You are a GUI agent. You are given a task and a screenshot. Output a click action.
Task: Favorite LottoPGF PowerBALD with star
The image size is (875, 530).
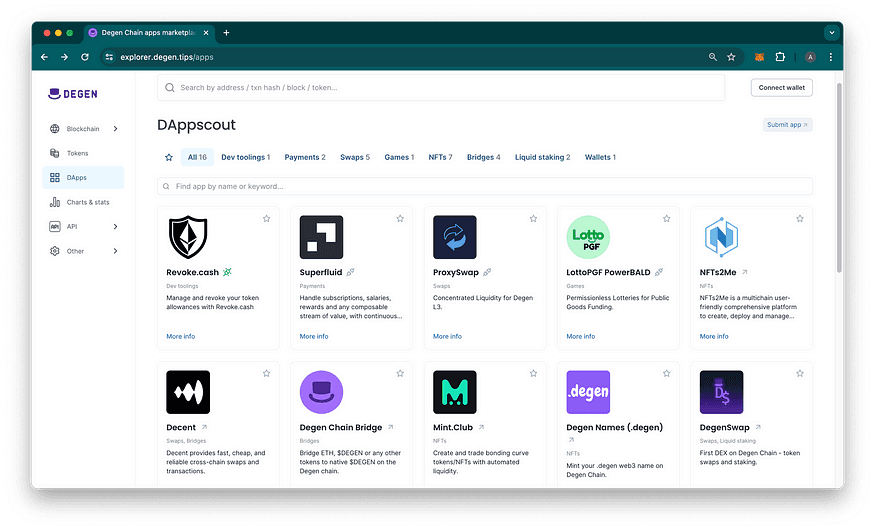666,219
